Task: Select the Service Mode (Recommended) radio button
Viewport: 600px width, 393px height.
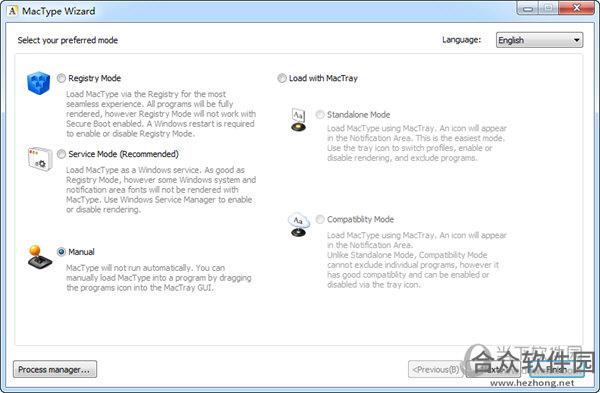Action: tap(61, 154)
